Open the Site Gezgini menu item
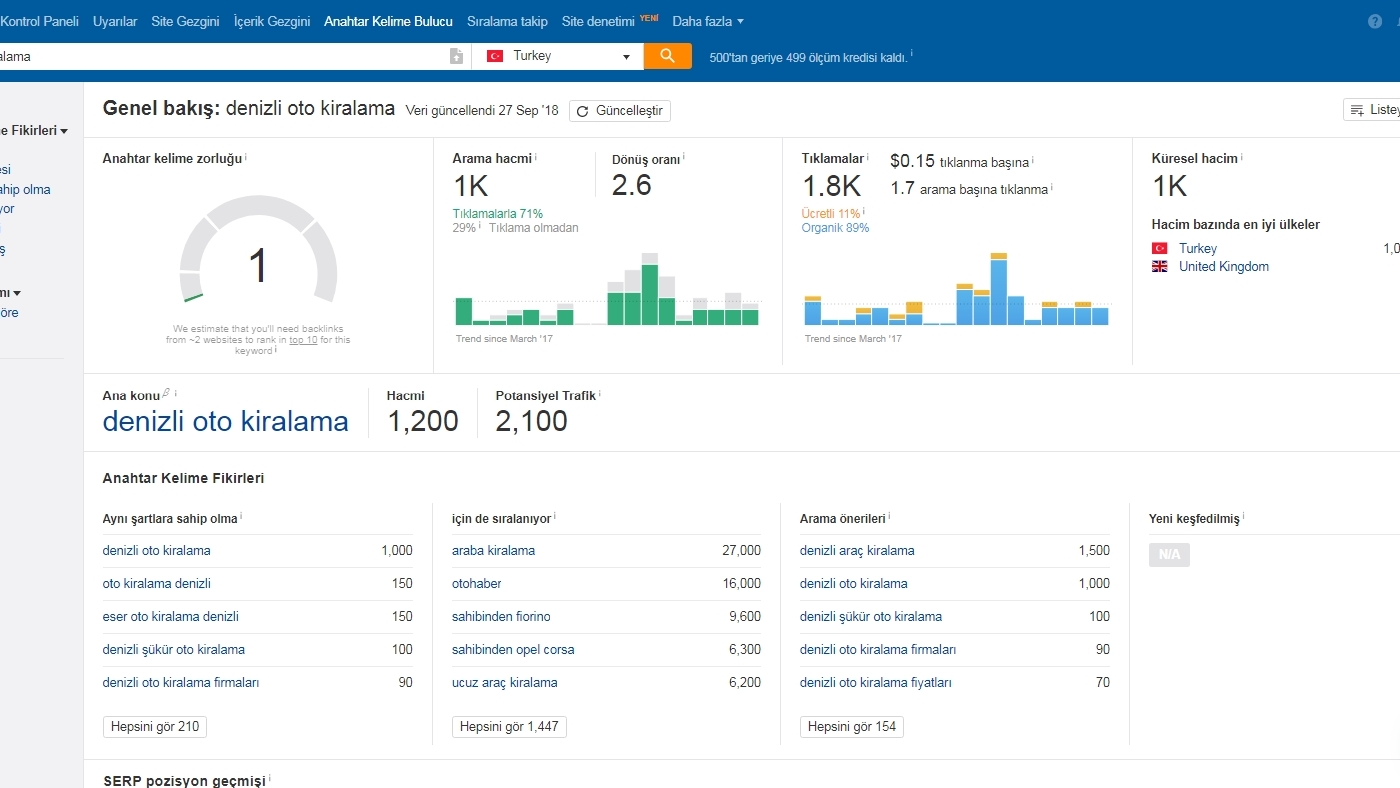This screenshot has height=788, width=1400. coord(185,21)
